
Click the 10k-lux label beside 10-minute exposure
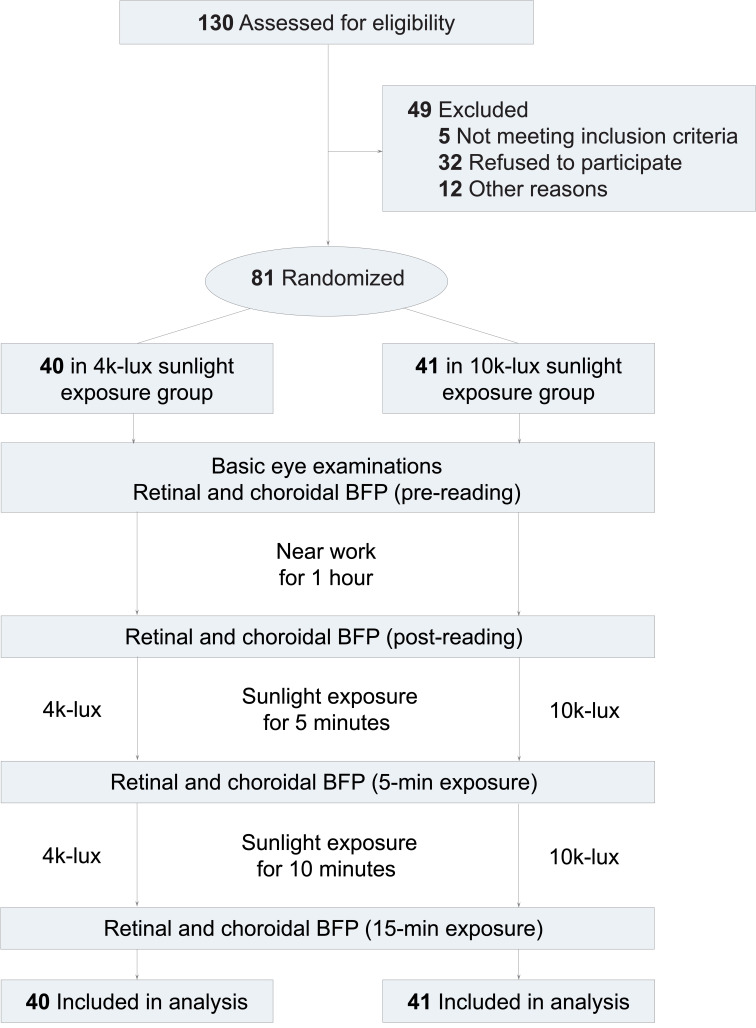[585, 857]
